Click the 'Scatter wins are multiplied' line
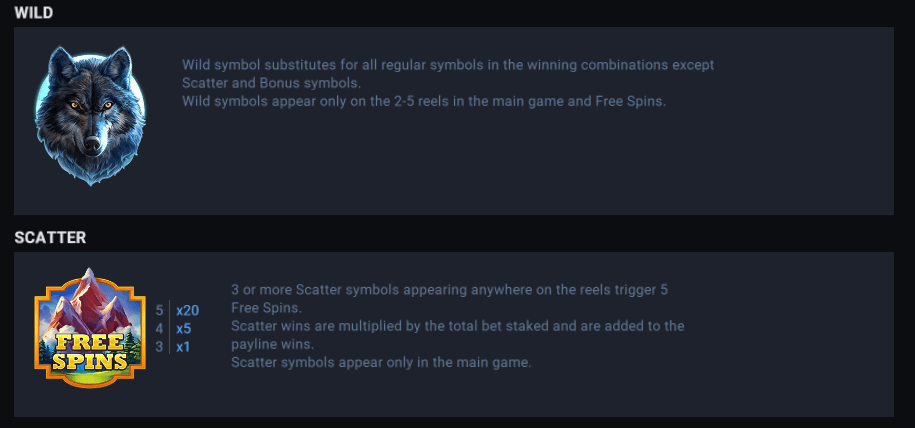Image resolution: width=915 pixels, height=428 pixels. point(457,326)
